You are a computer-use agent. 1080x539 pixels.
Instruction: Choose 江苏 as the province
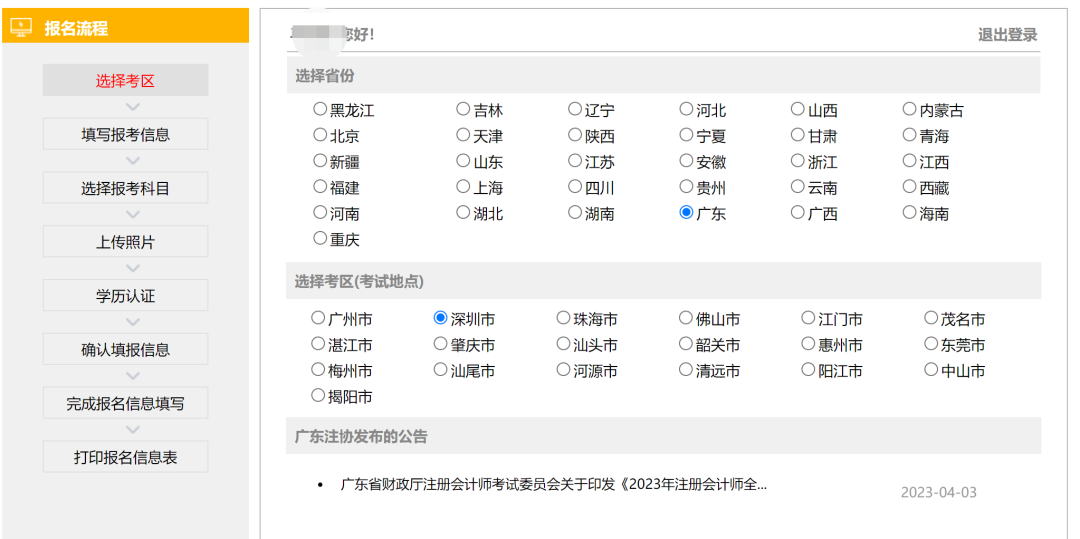tap(575, 161)
